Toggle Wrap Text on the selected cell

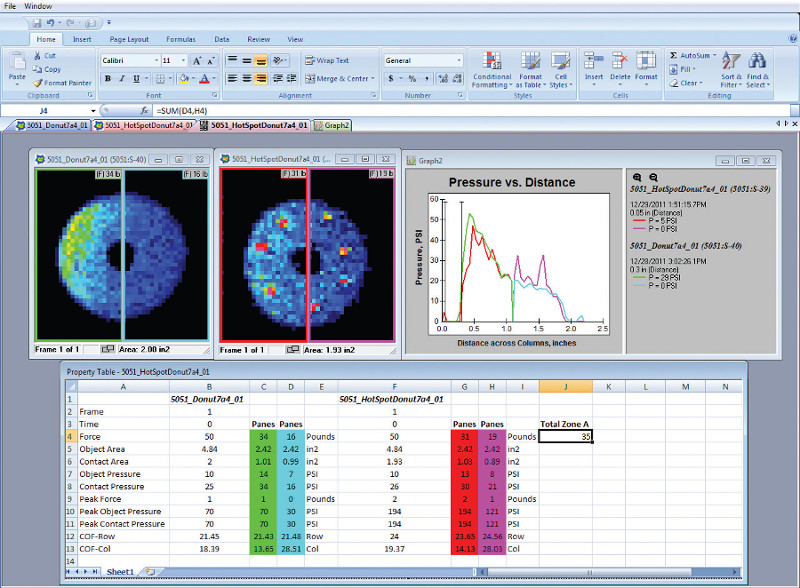327,60
